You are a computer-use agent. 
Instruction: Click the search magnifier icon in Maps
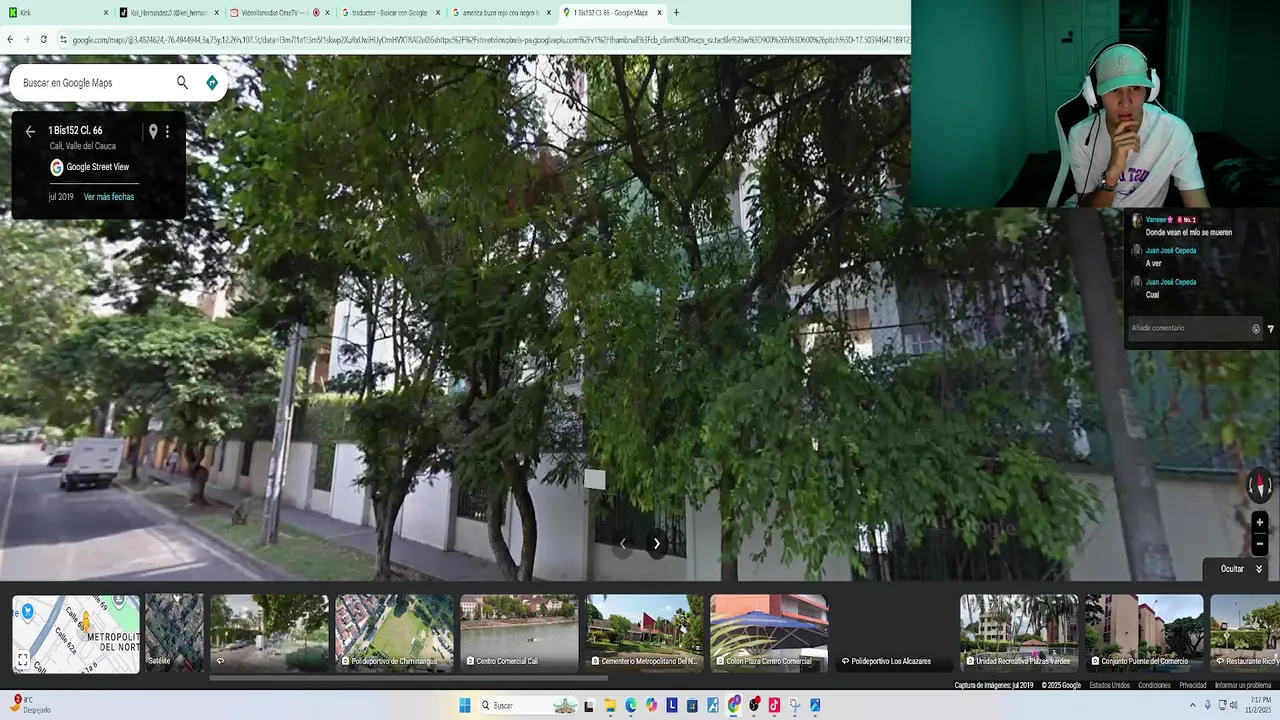182,83
